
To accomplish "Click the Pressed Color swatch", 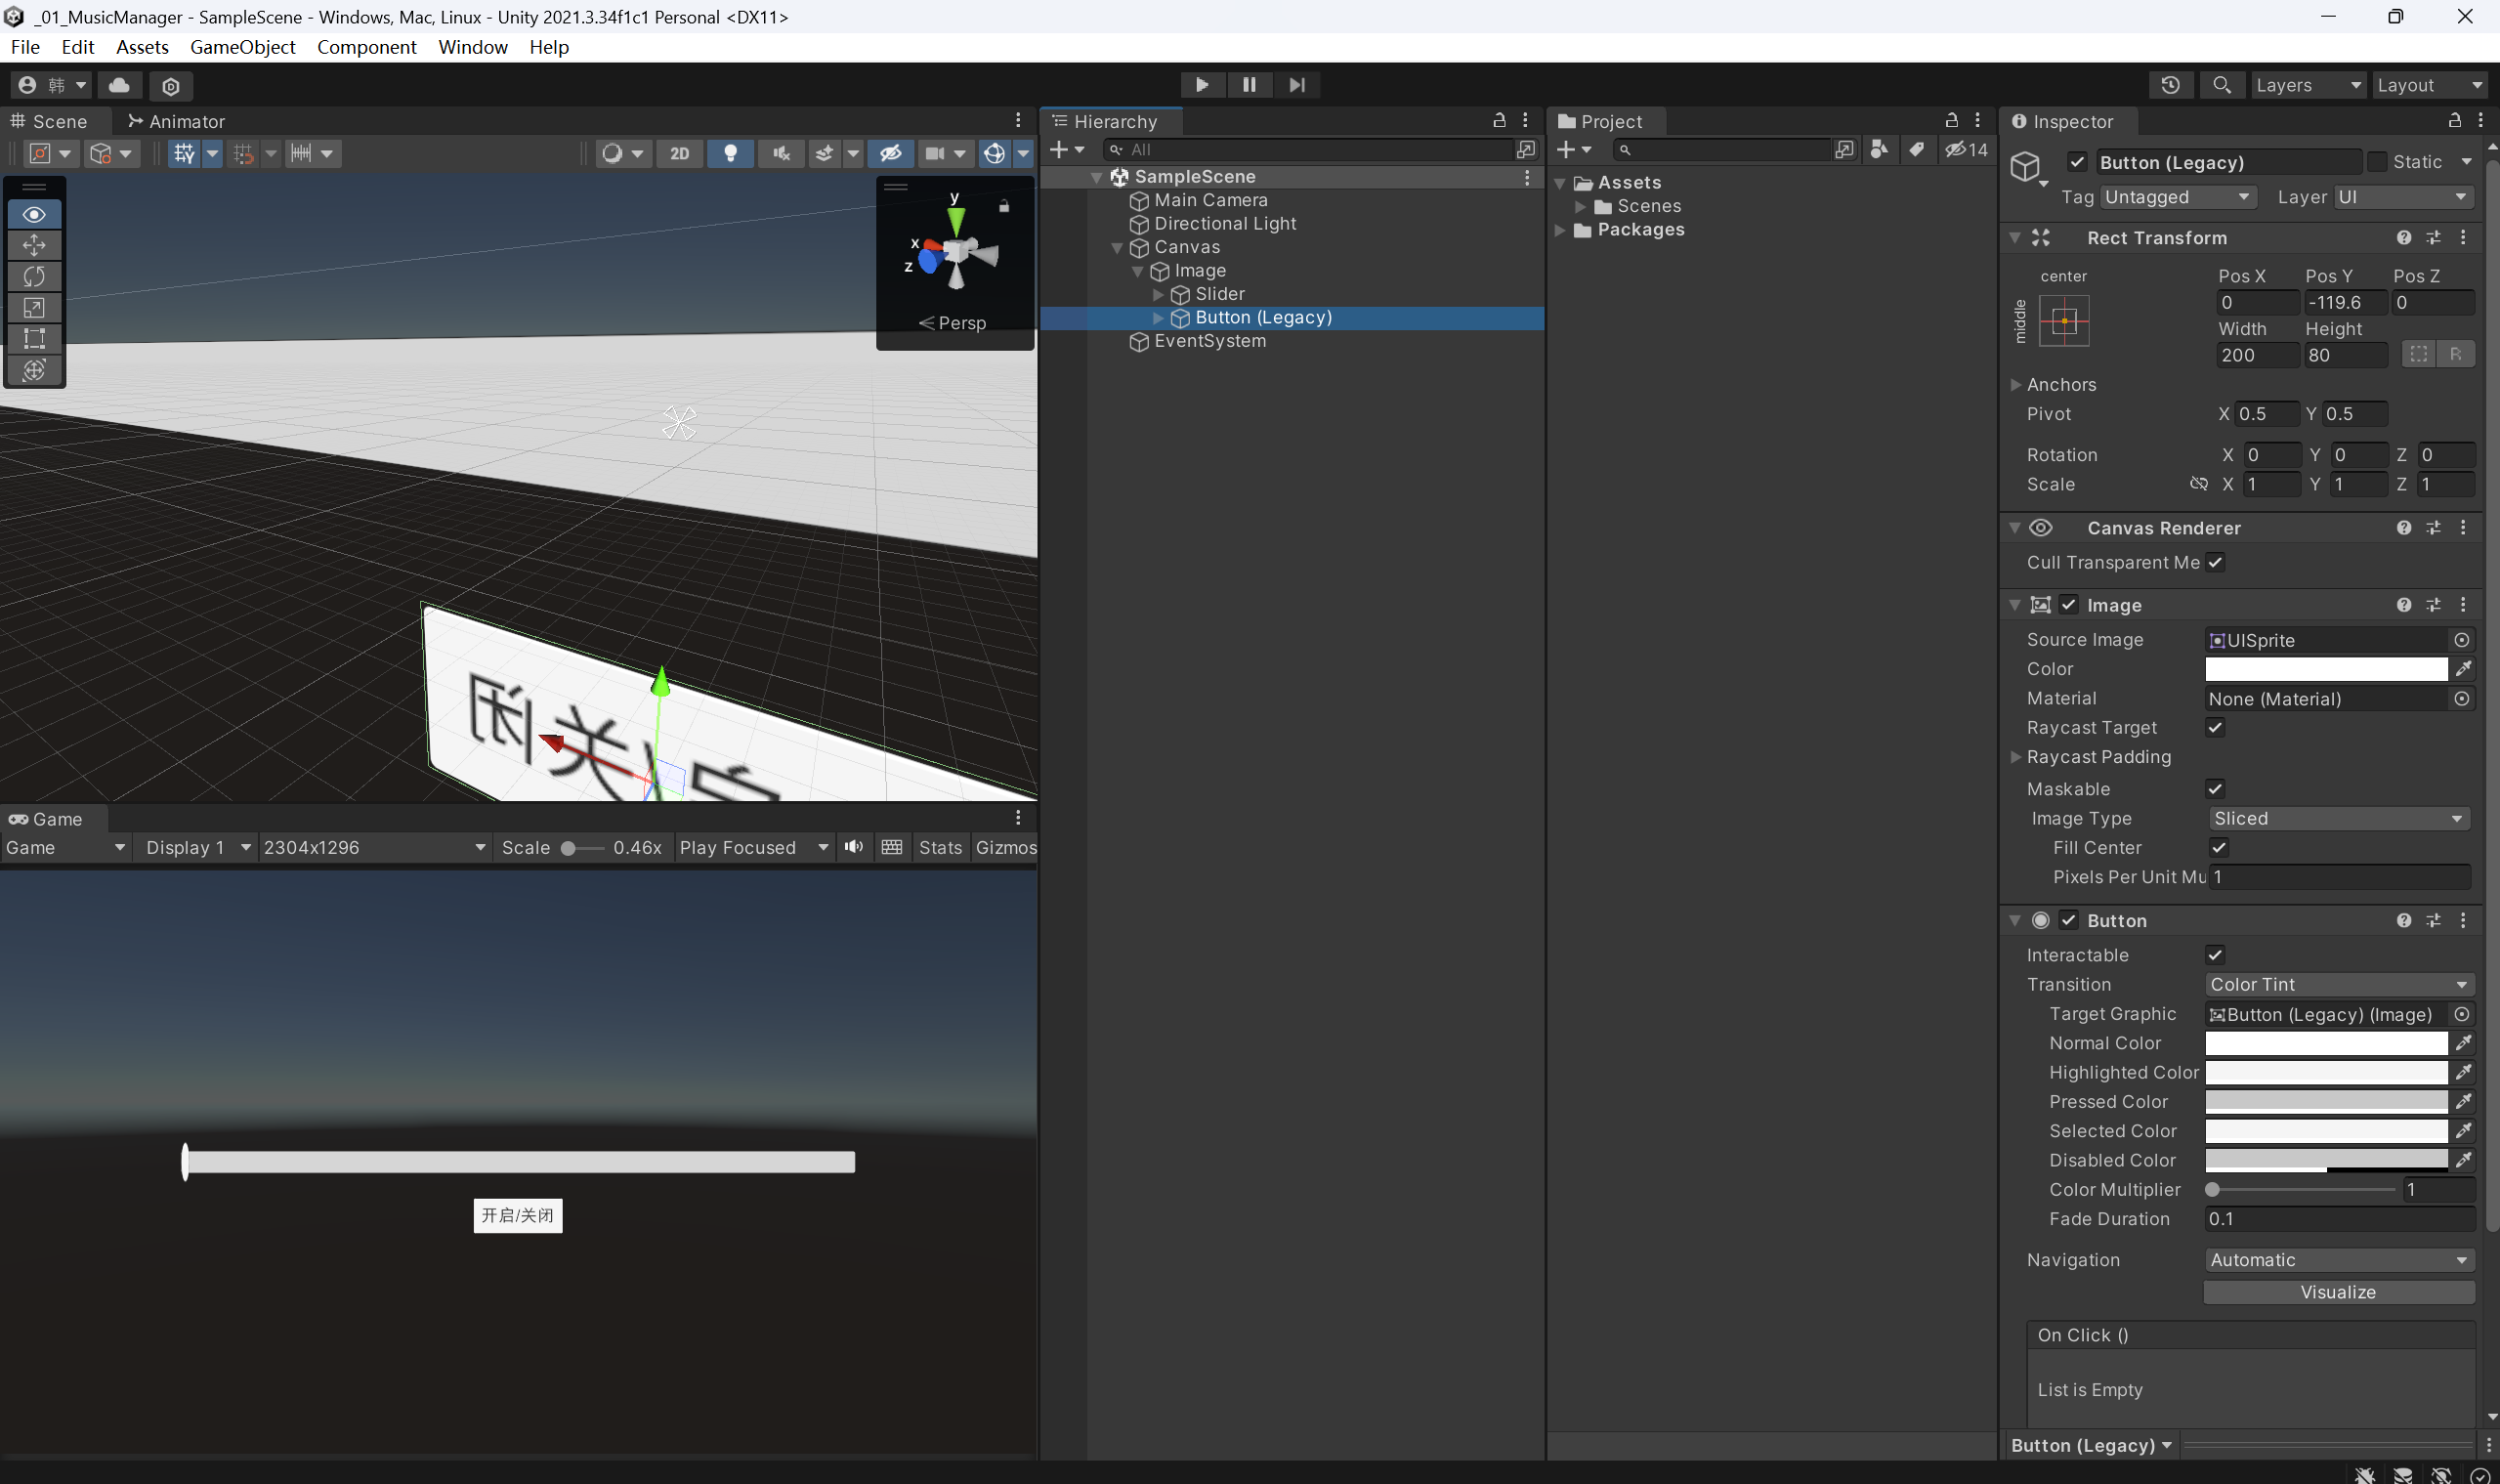I will (2325, 1102).
